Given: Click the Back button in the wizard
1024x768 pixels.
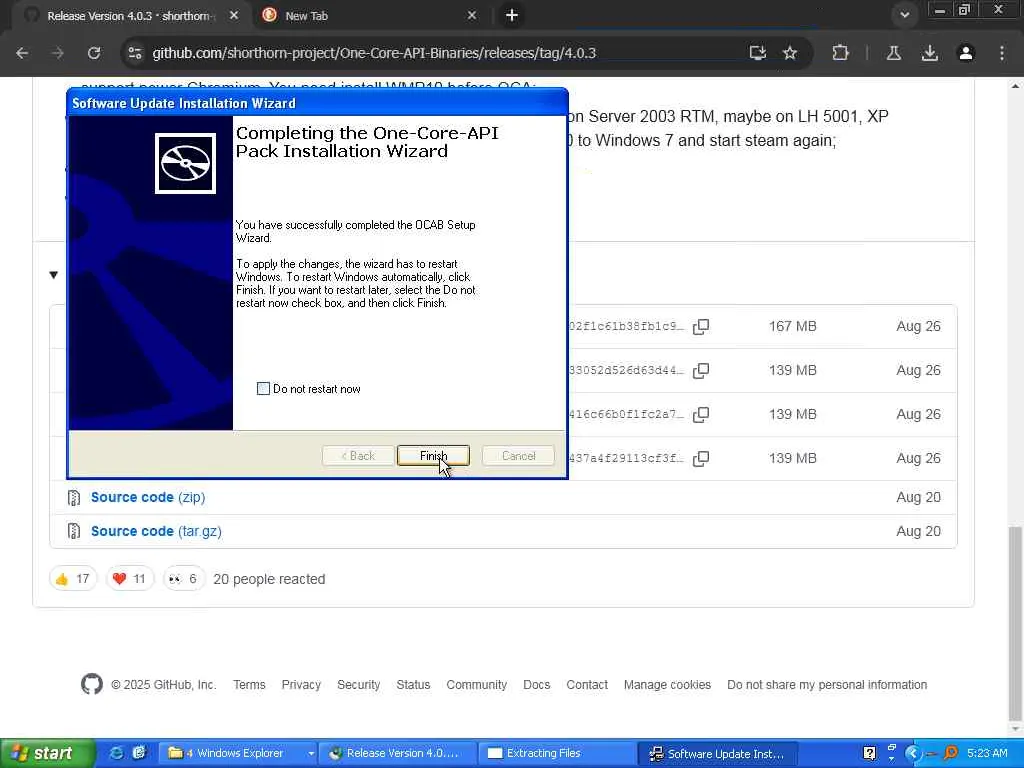Looking at the screenshot, I should [x=358, y=455].
